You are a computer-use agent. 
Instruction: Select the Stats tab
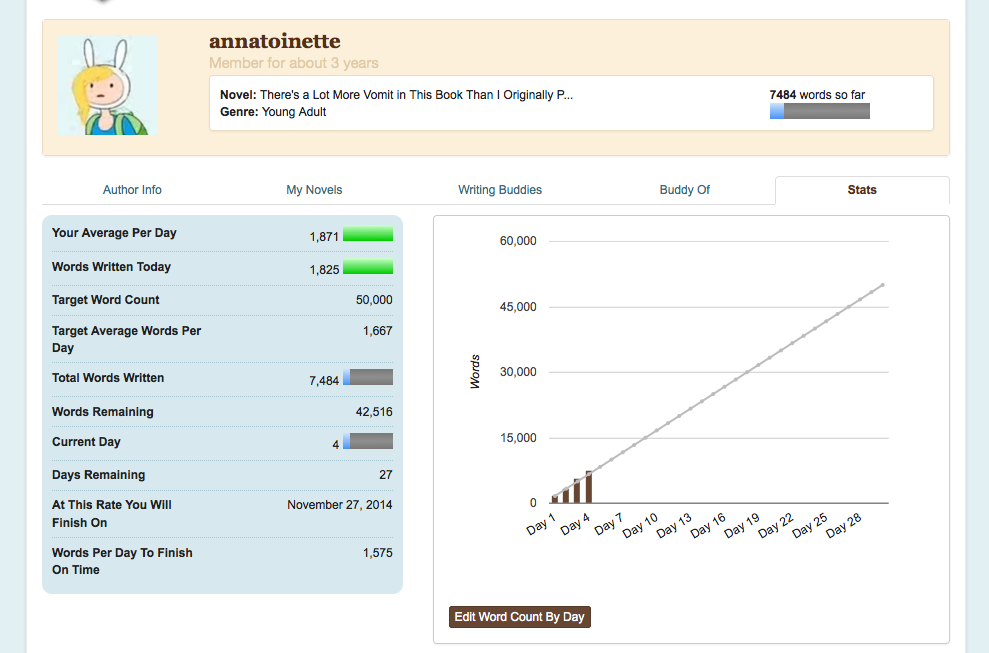tap(861, 190)
